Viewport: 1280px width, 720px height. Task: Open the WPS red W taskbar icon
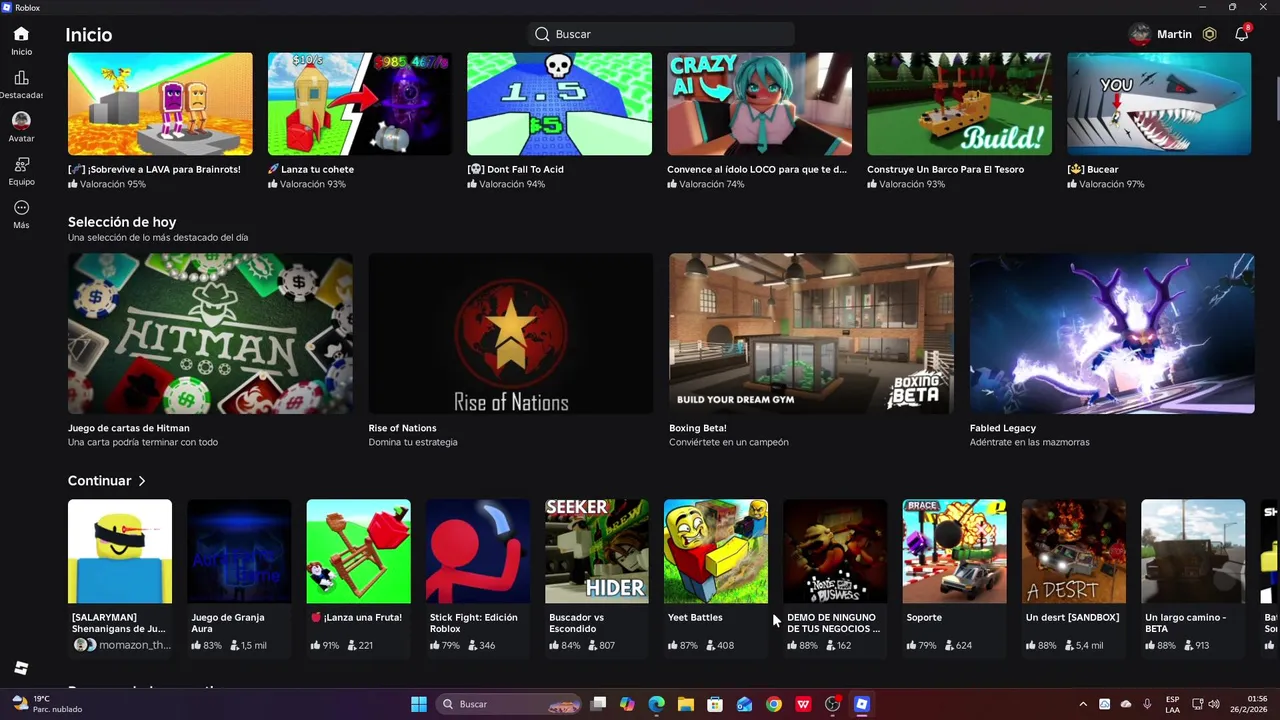(x=803, y=704)
